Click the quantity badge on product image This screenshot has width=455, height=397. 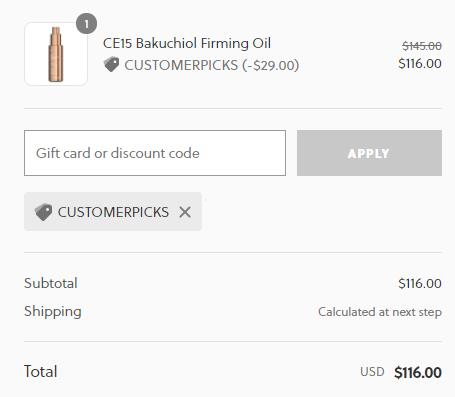point(86,24)
